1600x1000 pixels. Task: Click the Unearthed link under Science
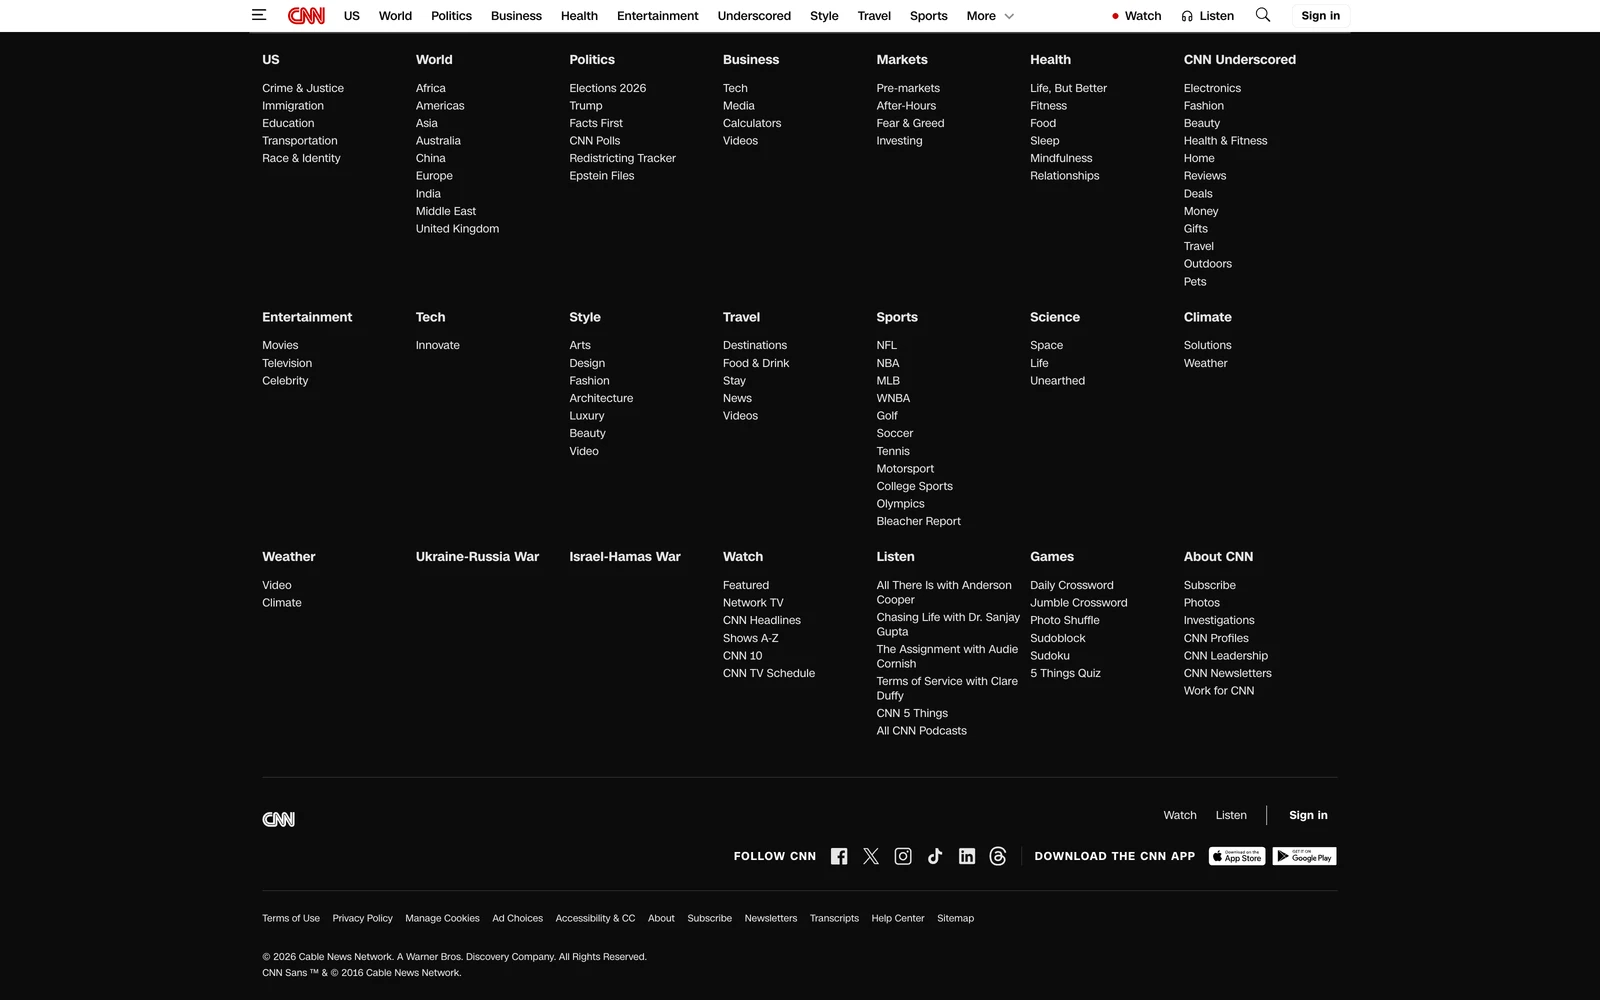(1058, 381)
